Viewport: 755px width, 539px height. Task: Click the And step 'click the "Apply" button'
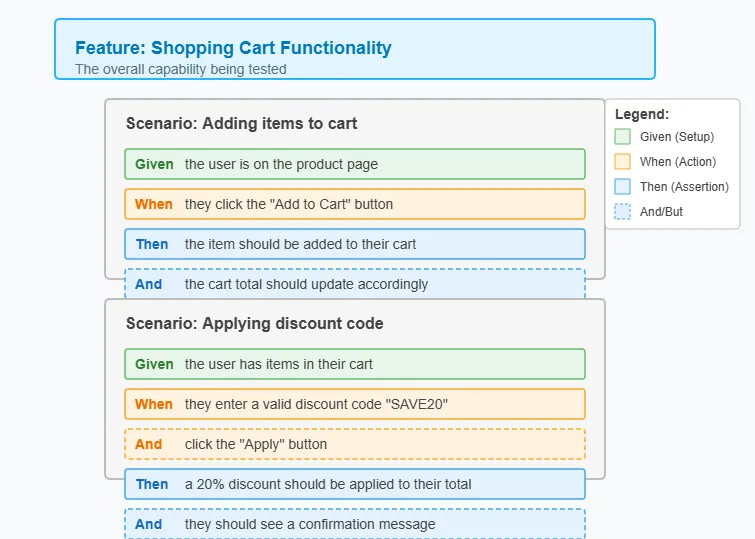pyautogui.click(x=355, y=444)
